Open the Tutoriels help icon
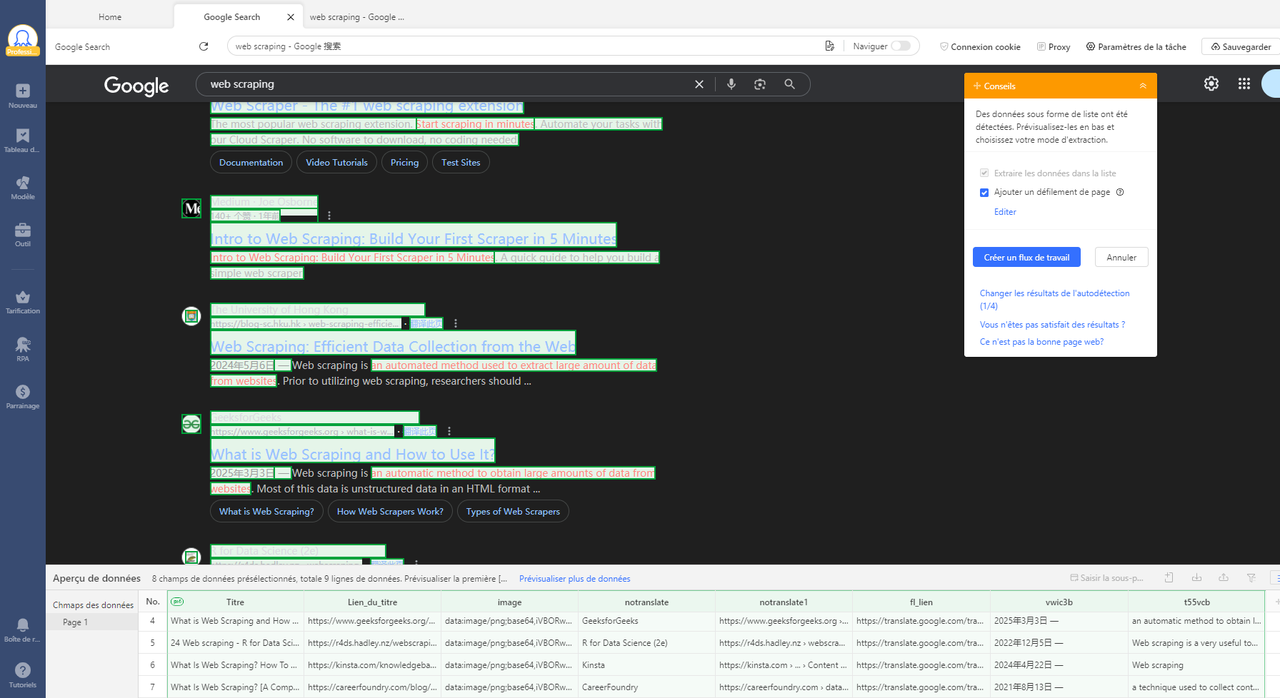This screenshot has width=1280, height=698. click(22, 670)
